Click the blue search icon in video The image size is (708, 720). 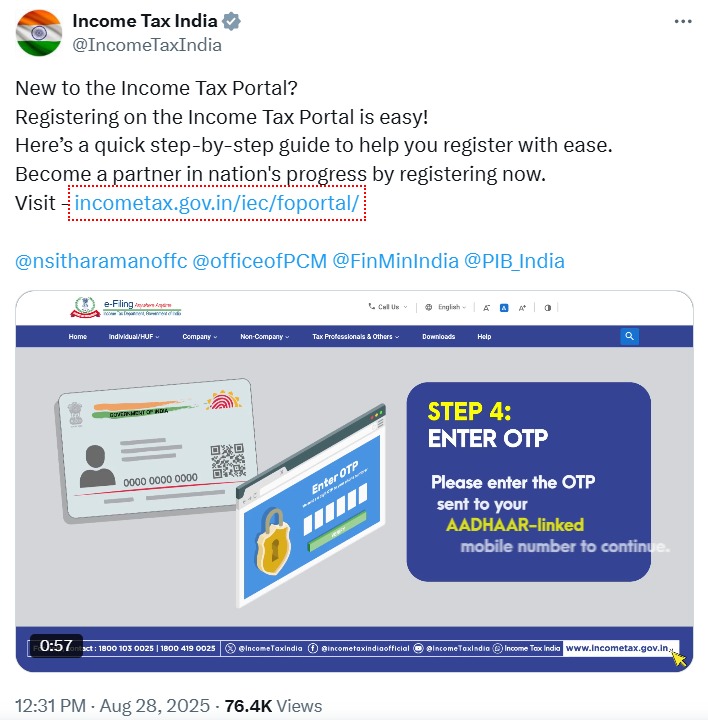pos(629,336)
